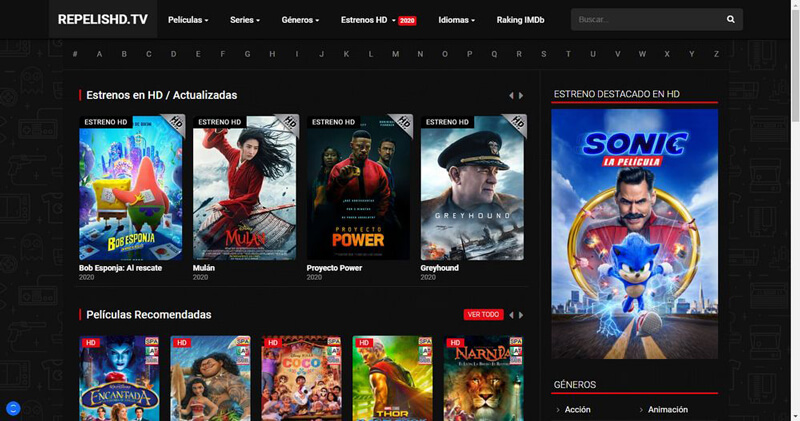The height and width of the screenshot is (421, 800).
Task: Filter titles by letter Z
Action: click(716, 54)
